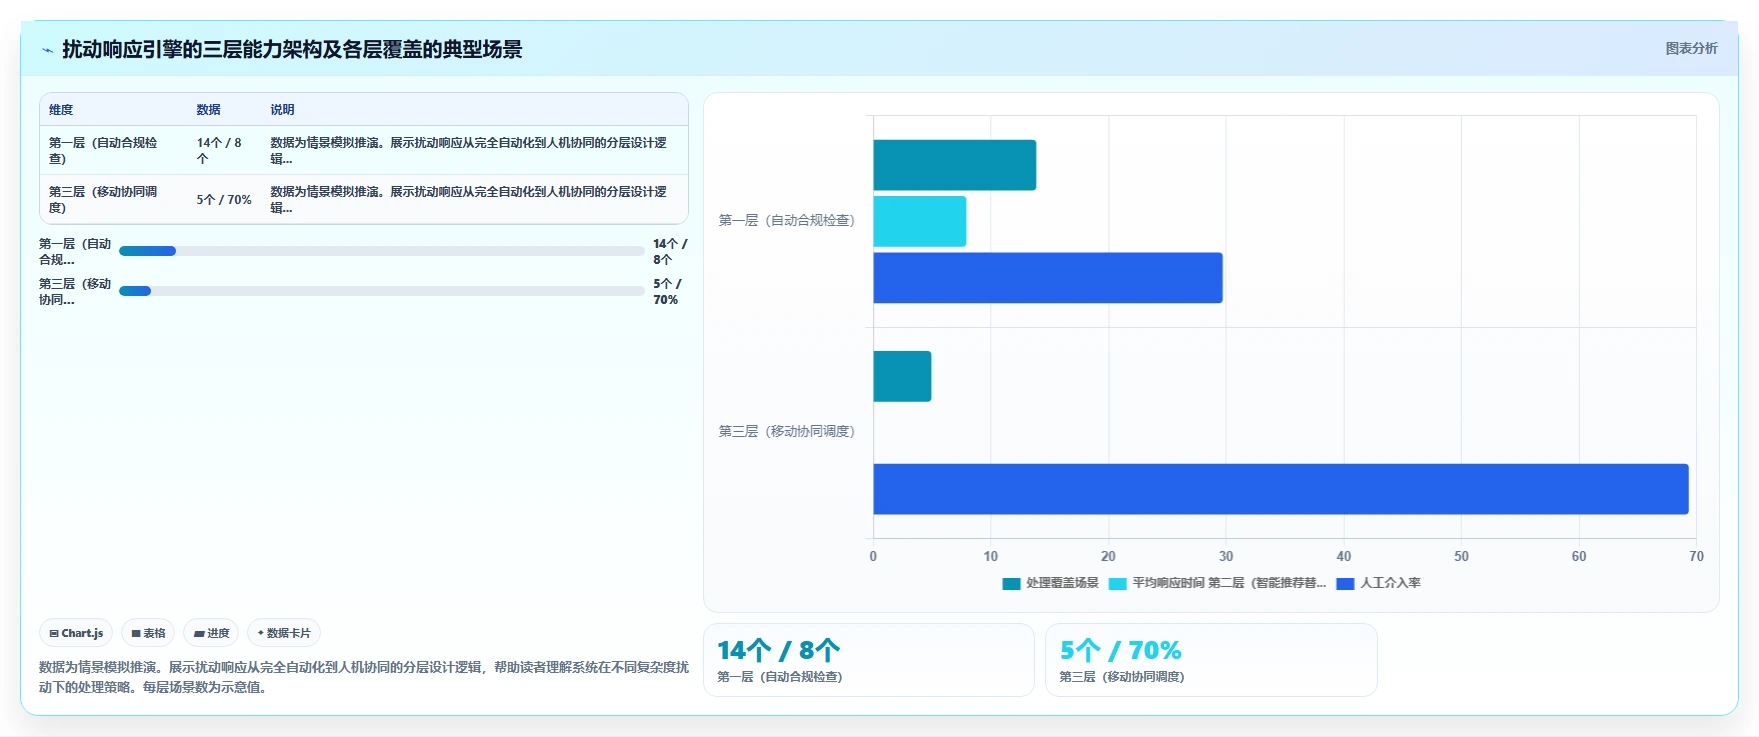Select the 数据卡片 tag chip
The height and width of the screenshot is (737, 1759).
point(284,633)
